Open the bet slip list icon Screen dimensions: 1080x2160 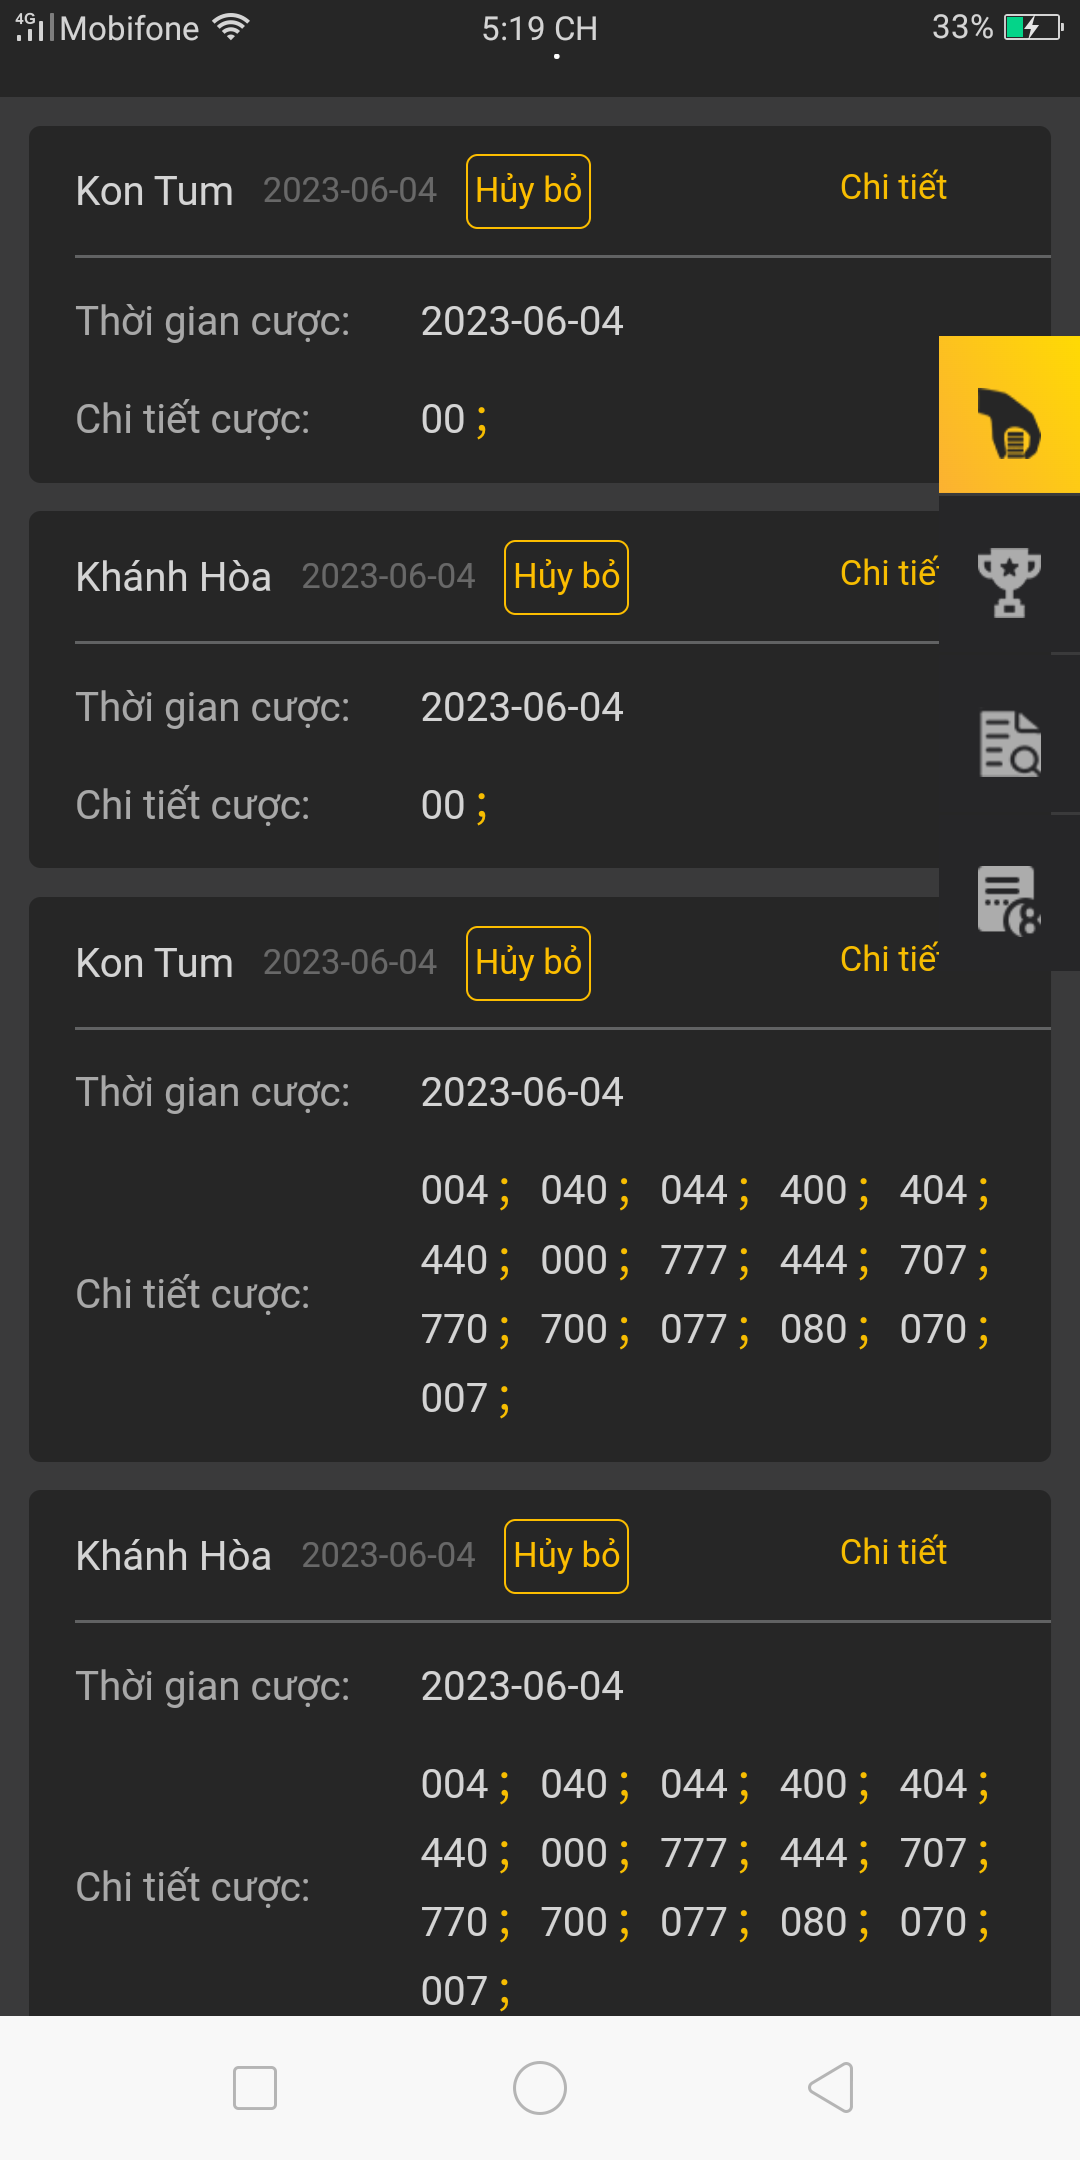coord(1009,900)
